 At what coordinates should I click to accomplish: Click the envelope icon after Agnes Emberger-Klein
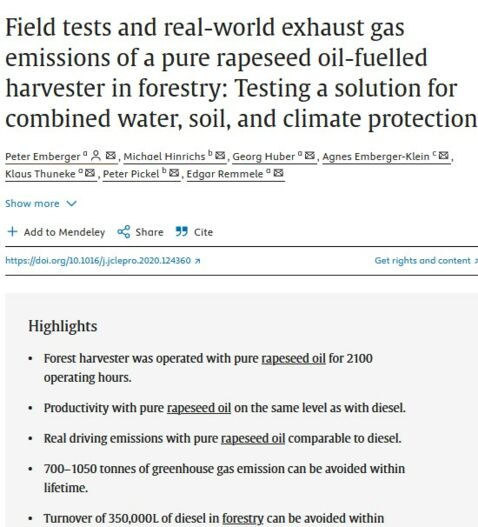pyautogui.click(x=444, y=156)
